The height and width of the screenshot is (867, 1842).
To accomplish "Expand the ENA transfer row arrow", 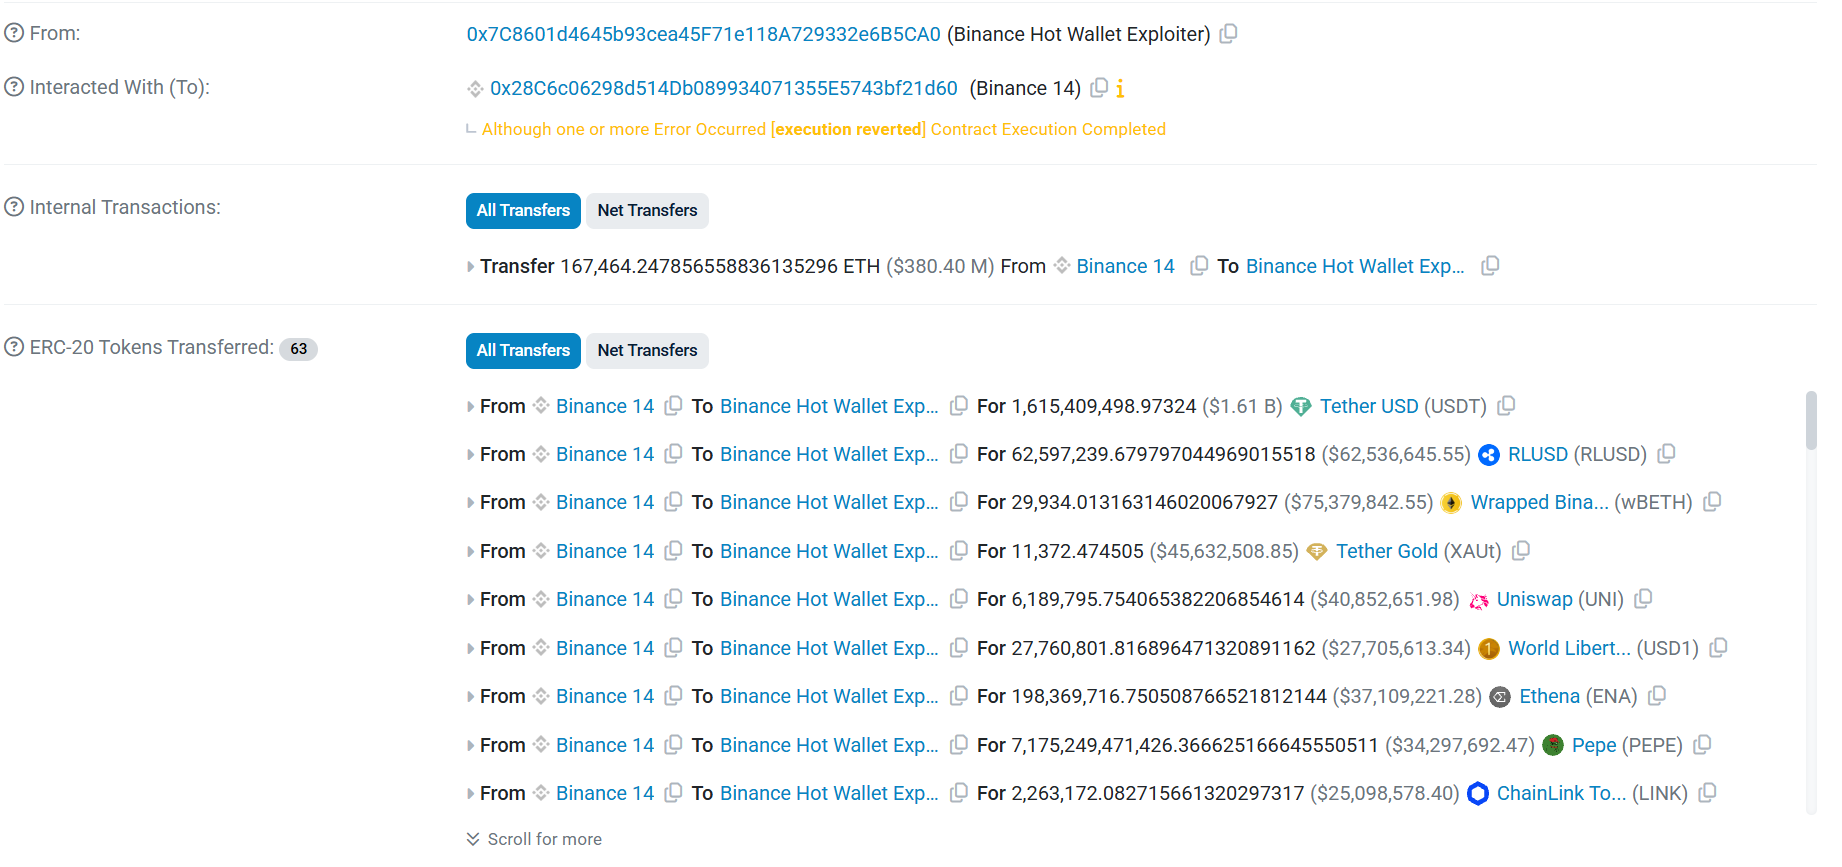I will [x=471, y=697].
